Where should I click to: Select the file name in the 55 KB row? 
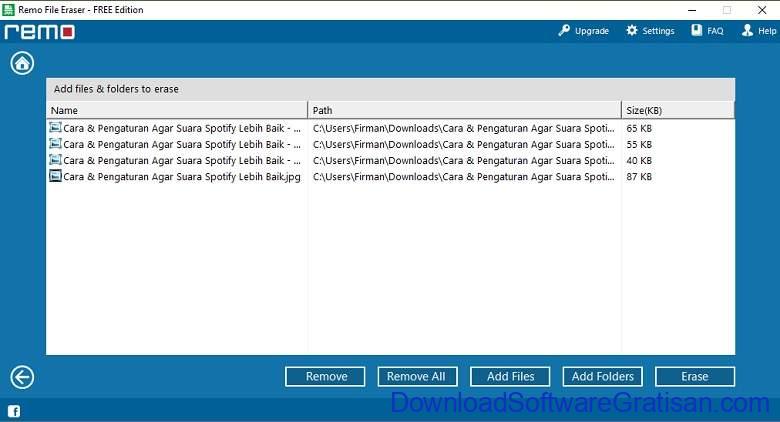click(x=182, y=144)
